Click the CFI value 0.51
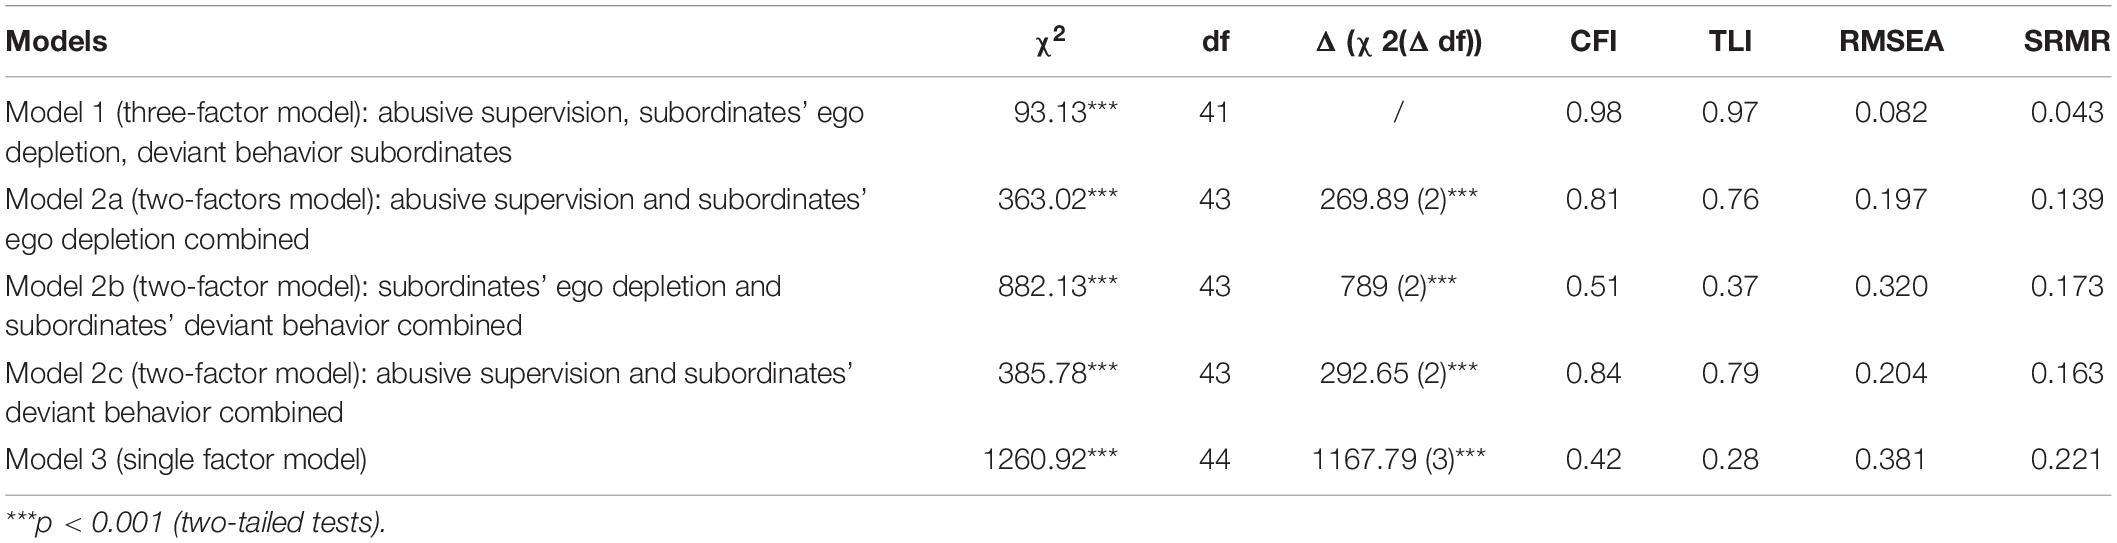Viewport: 2117px width, 543px height. tap(1593, 286)
